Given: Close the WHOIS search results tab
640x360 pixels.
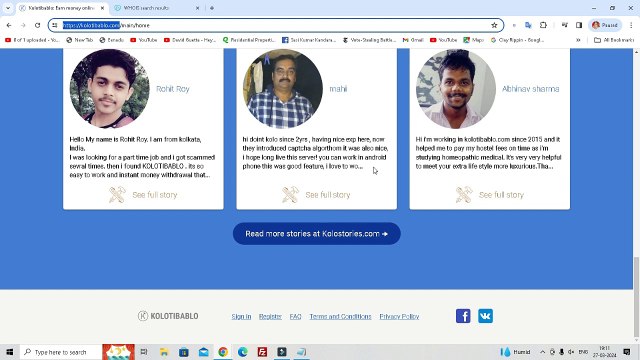Looking at the screenshot, I should click(x=198, y=8).
